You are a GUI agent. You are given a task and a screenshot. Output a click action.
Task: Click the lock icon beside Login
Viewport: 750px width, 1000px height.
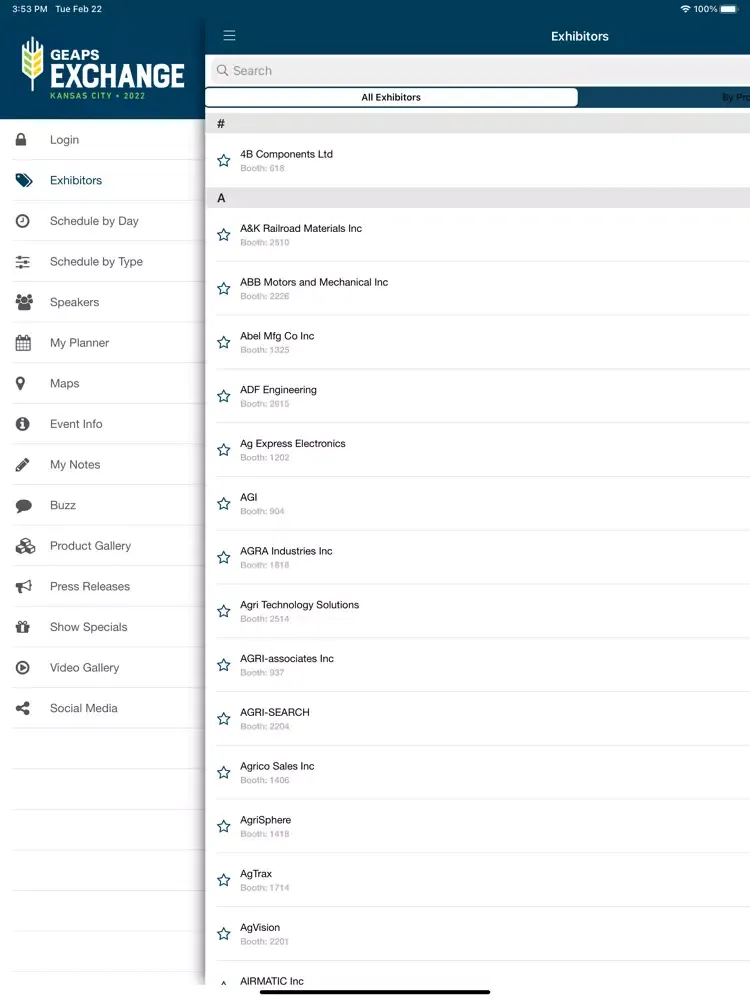coord(21,139)
